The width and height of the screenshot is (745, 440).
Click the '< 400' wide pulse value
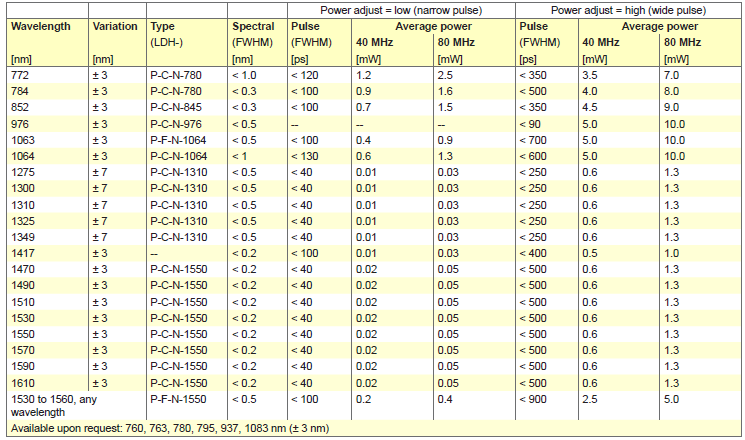tap(533, 253)
